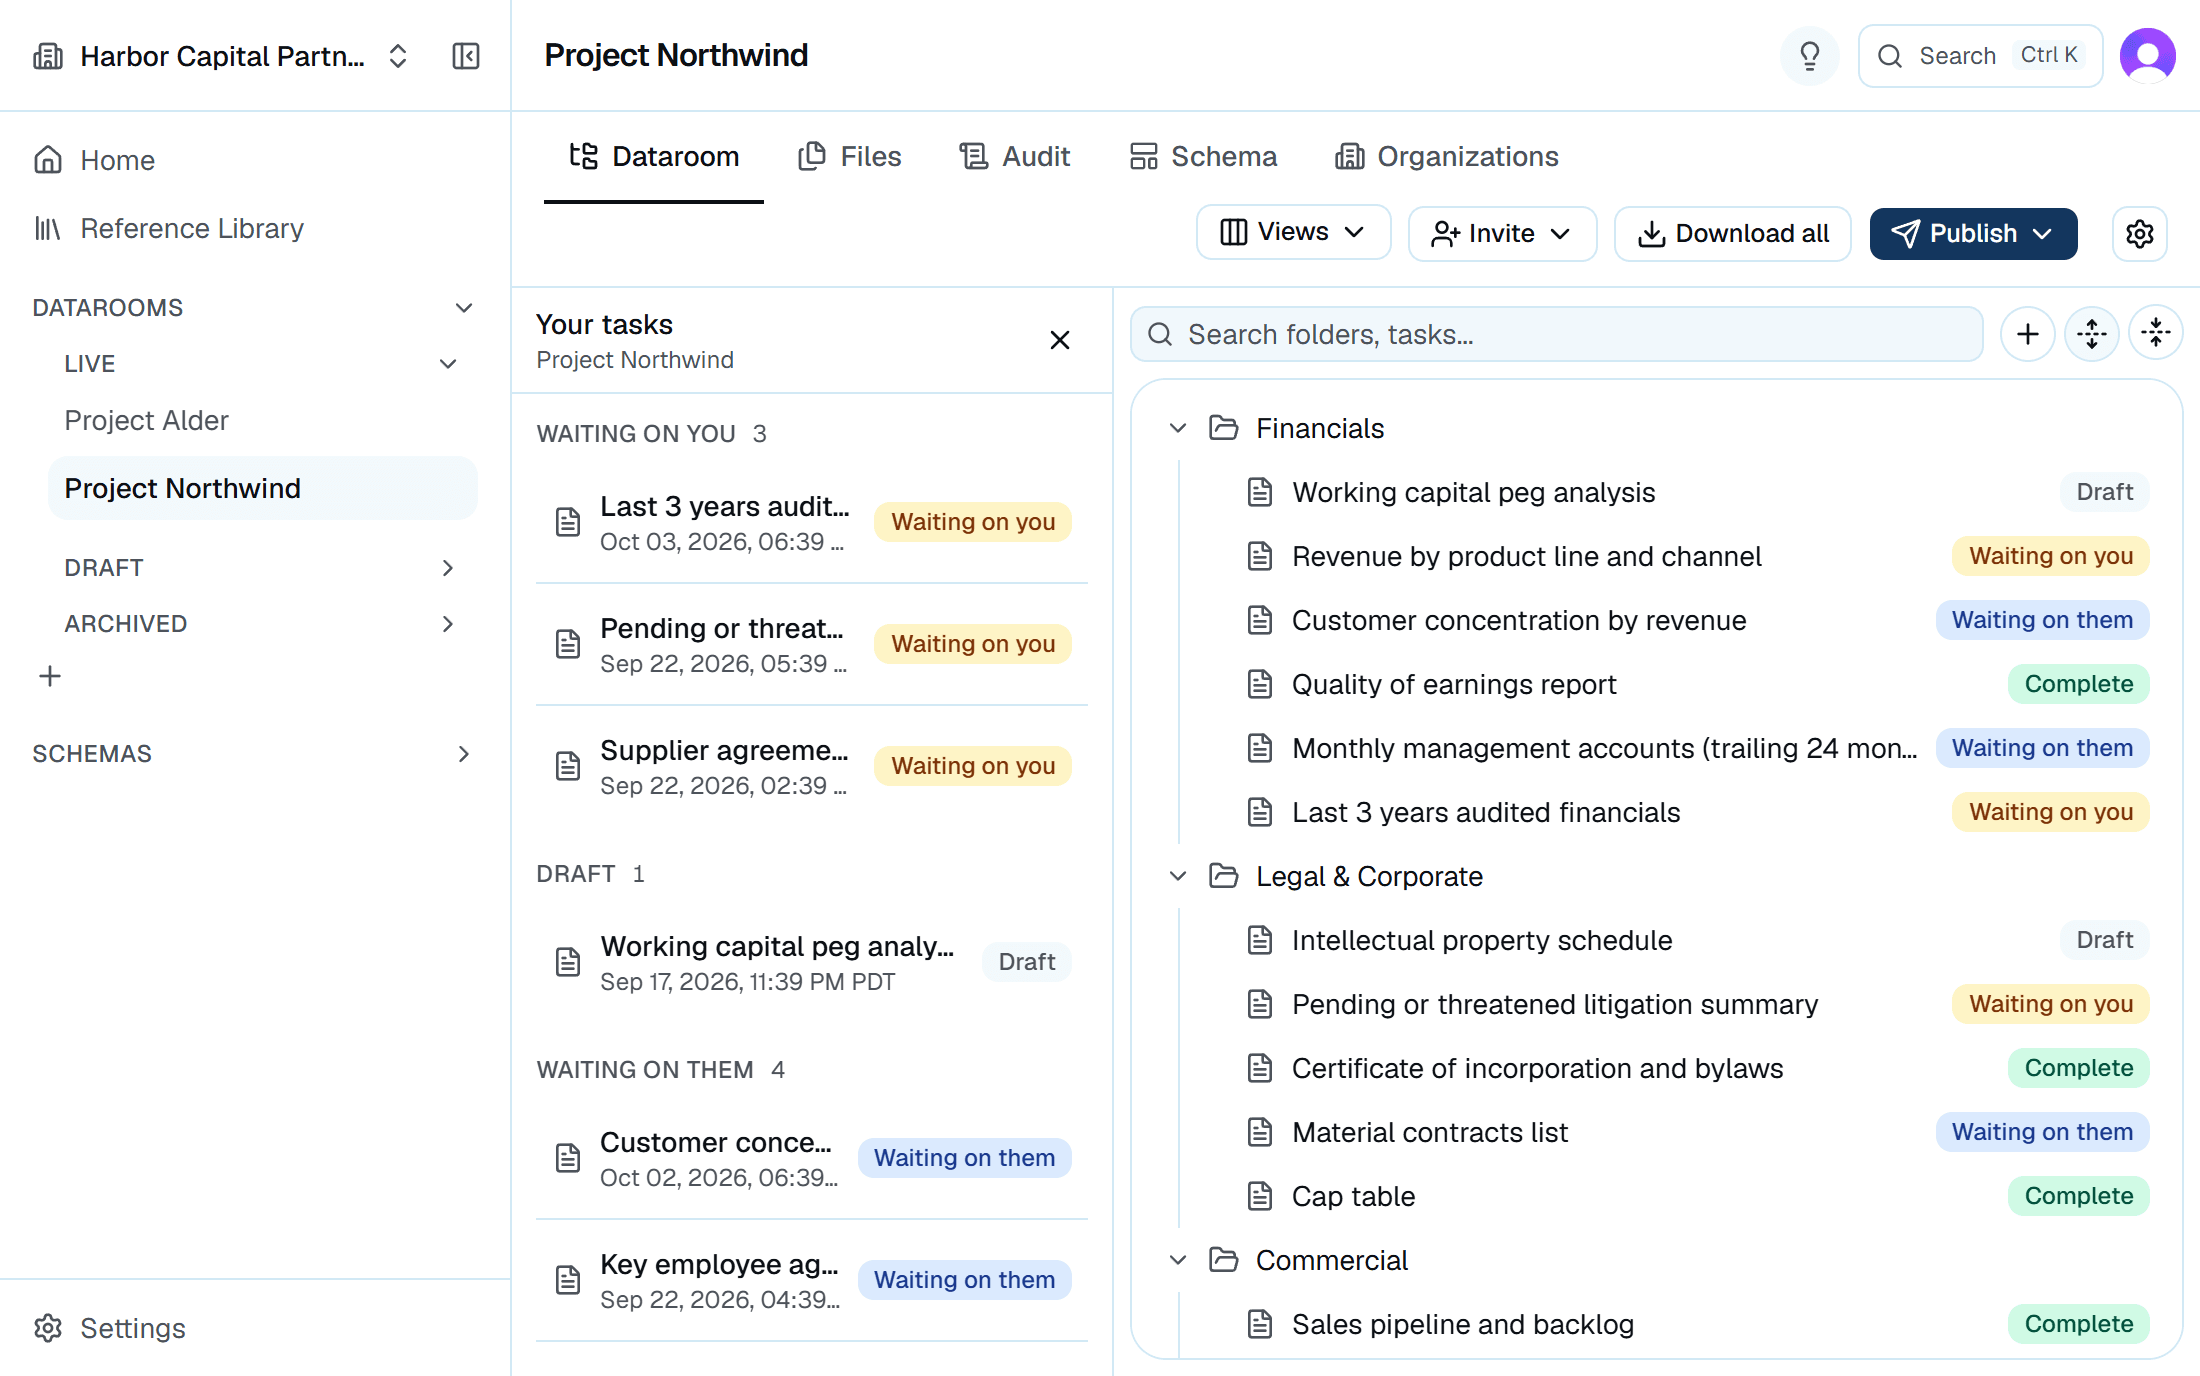Expand the ARCHIVED datarooms group
Screen dimensions: 2200x1376
[448, 624]
